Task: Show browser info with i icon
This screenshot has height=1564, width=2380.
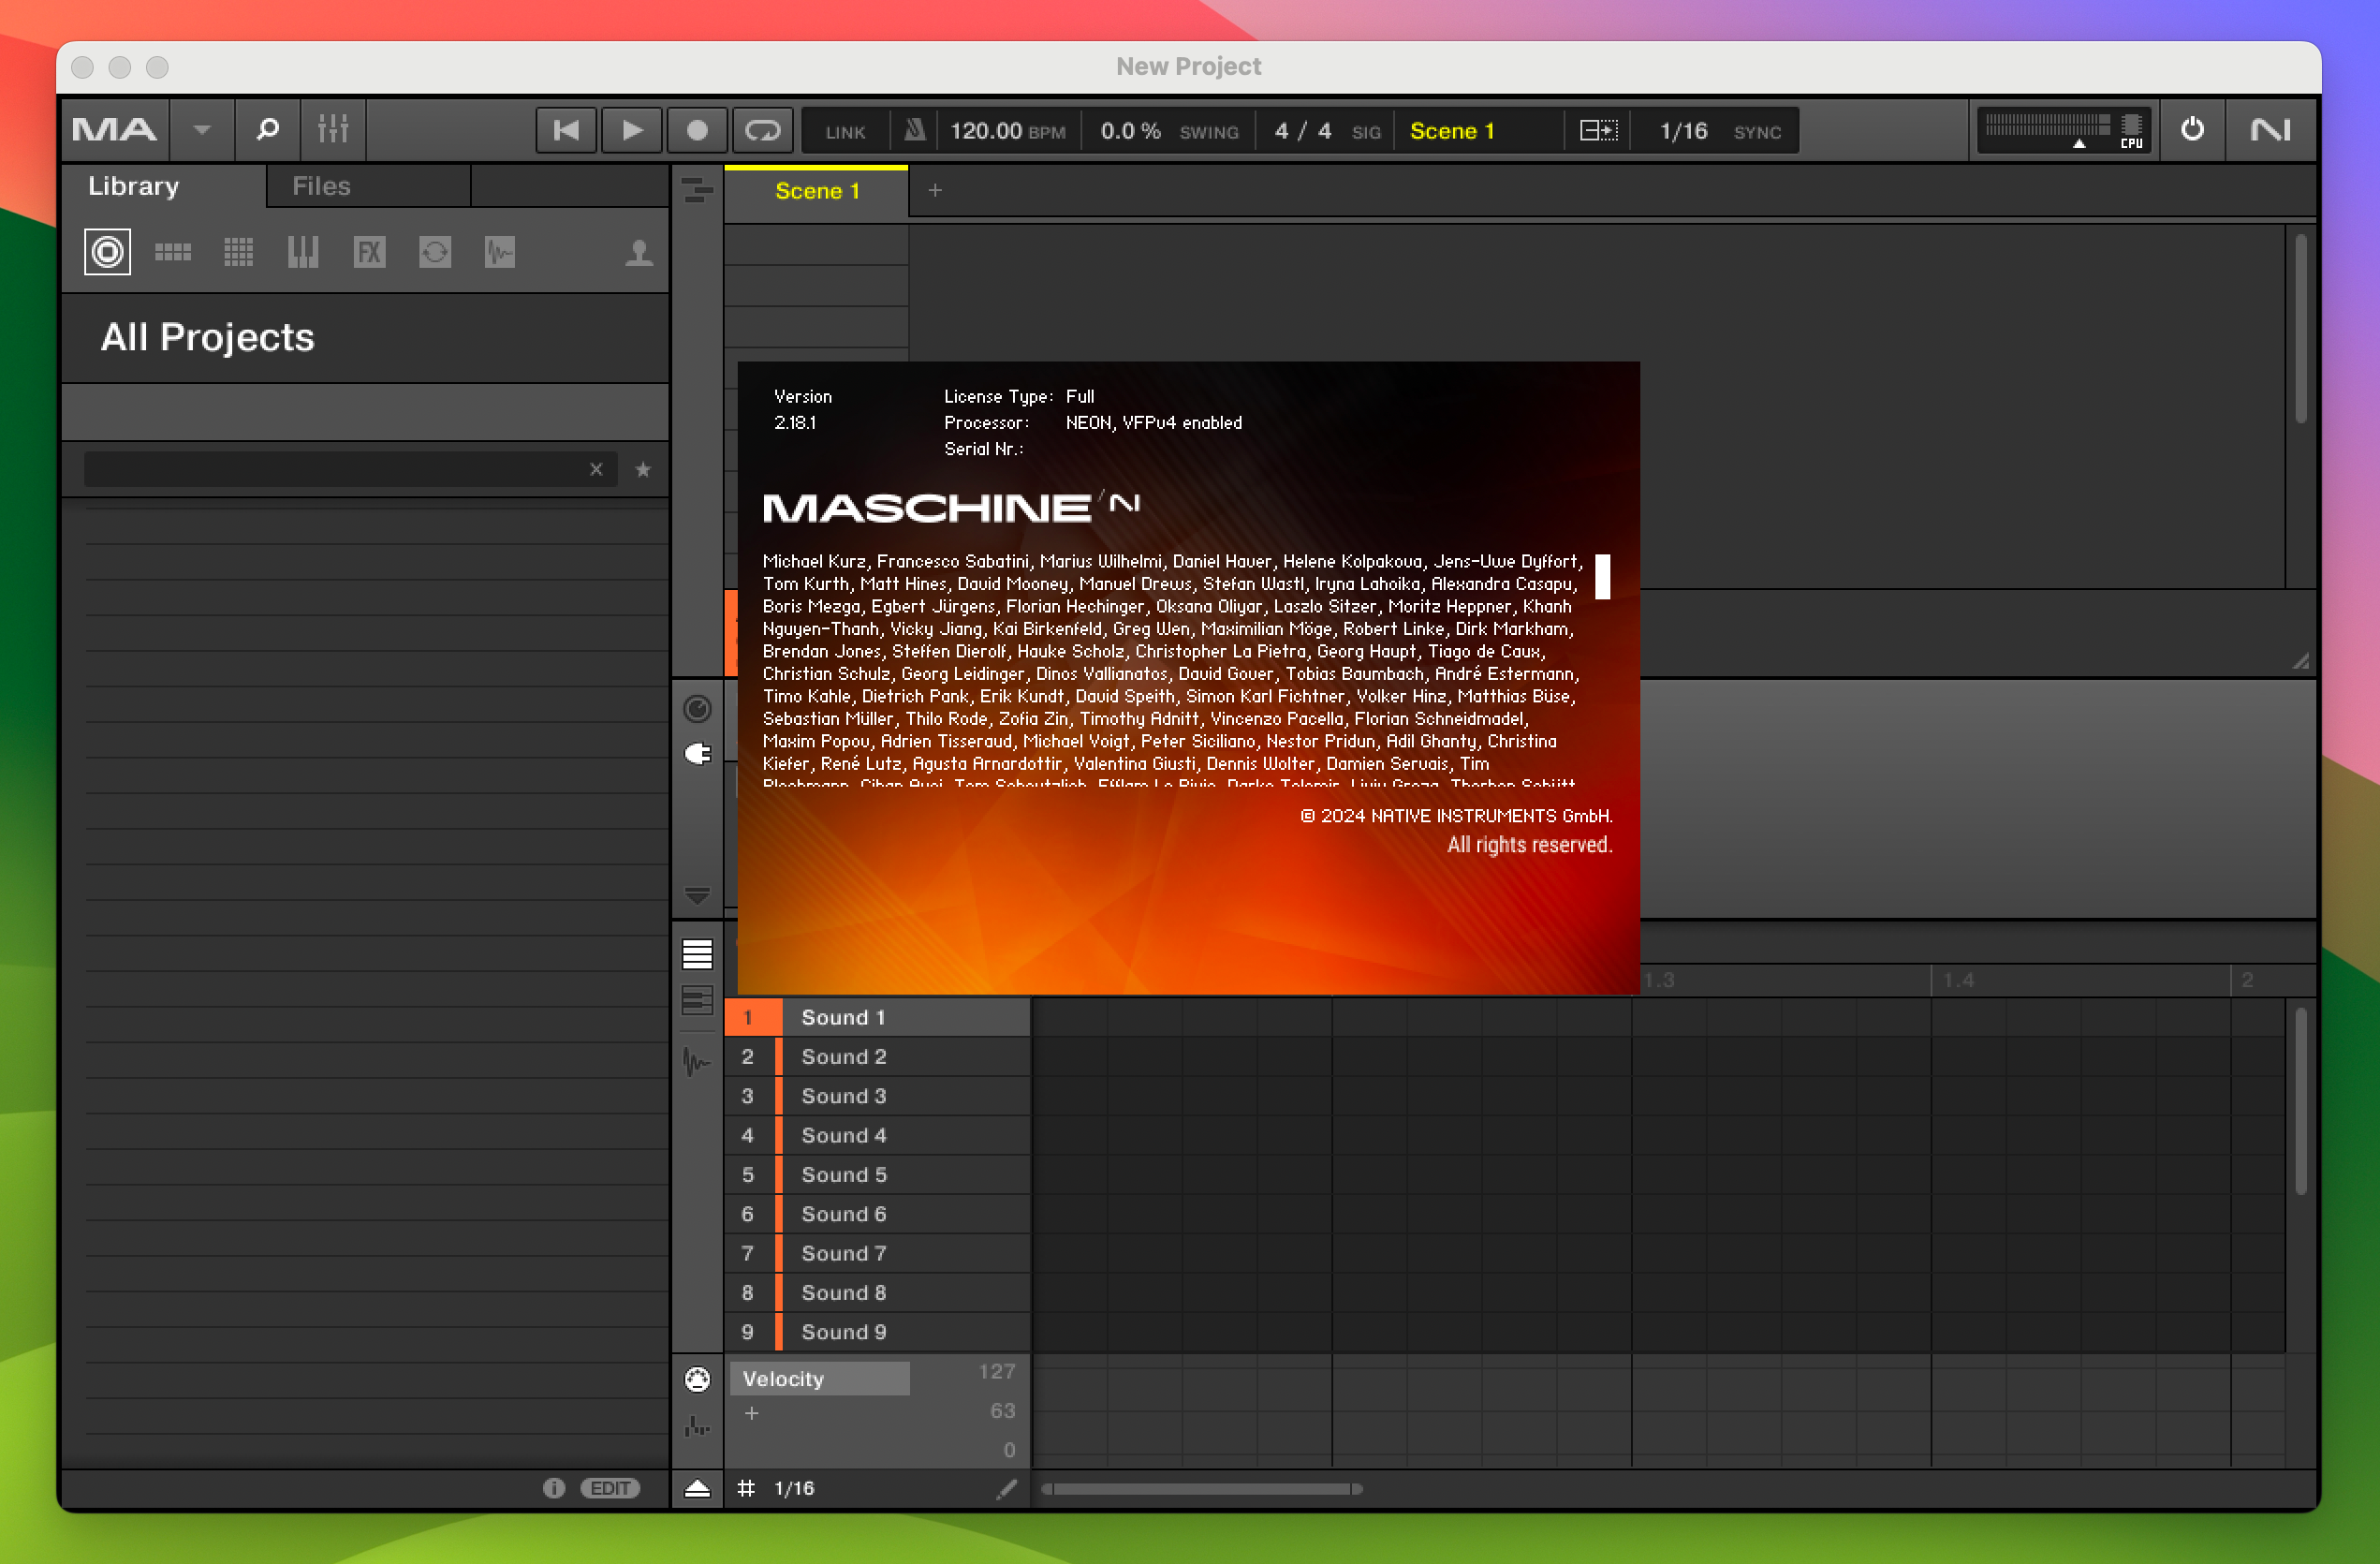Action: click(554, 1488)
